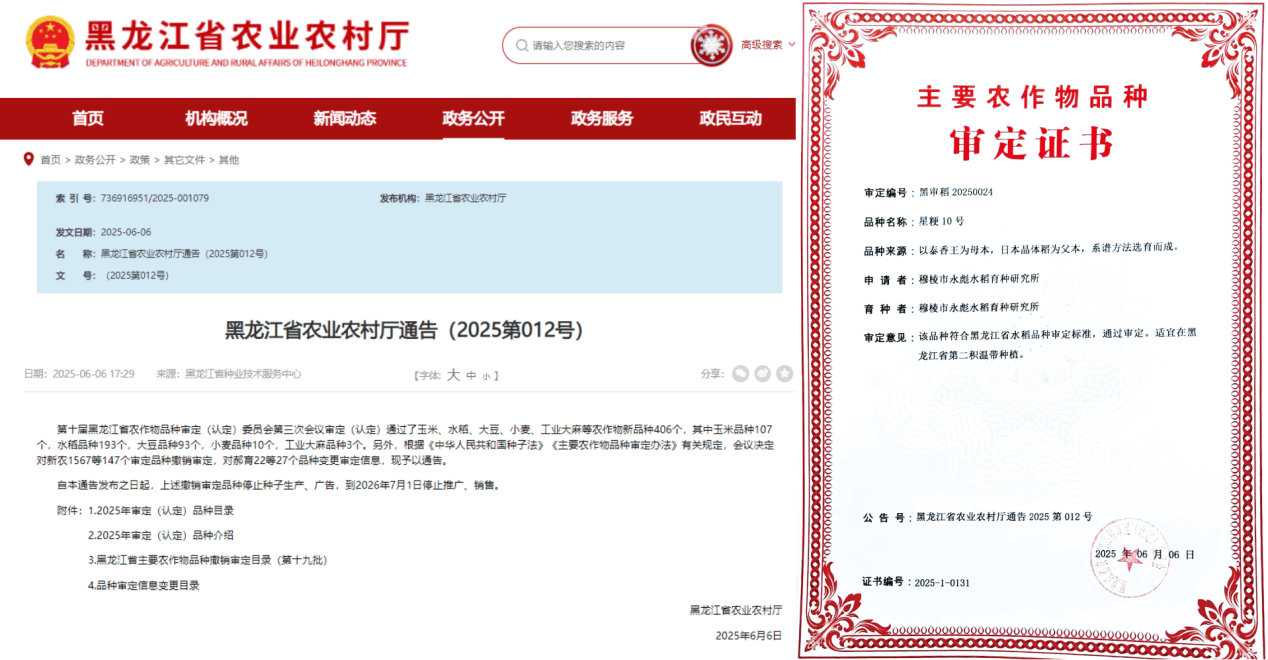Open the 政民互动 navigation item
Viewport: 1268px width, 660px height.
coord(730,118)
